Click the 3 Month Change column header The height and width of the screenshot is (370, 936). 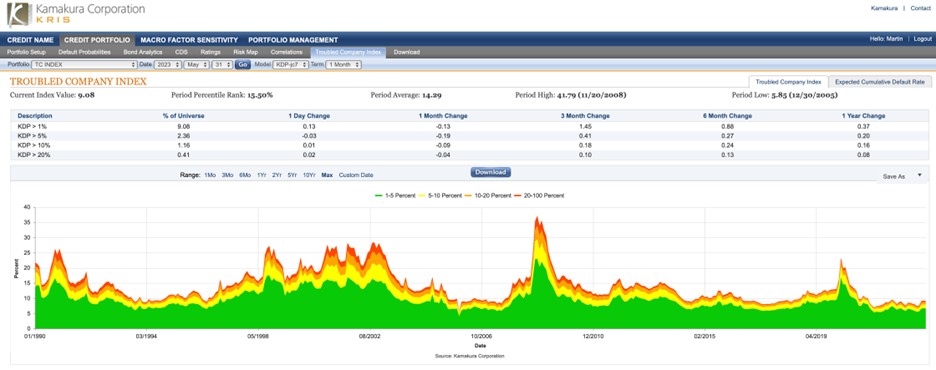(x=586, y=116)
